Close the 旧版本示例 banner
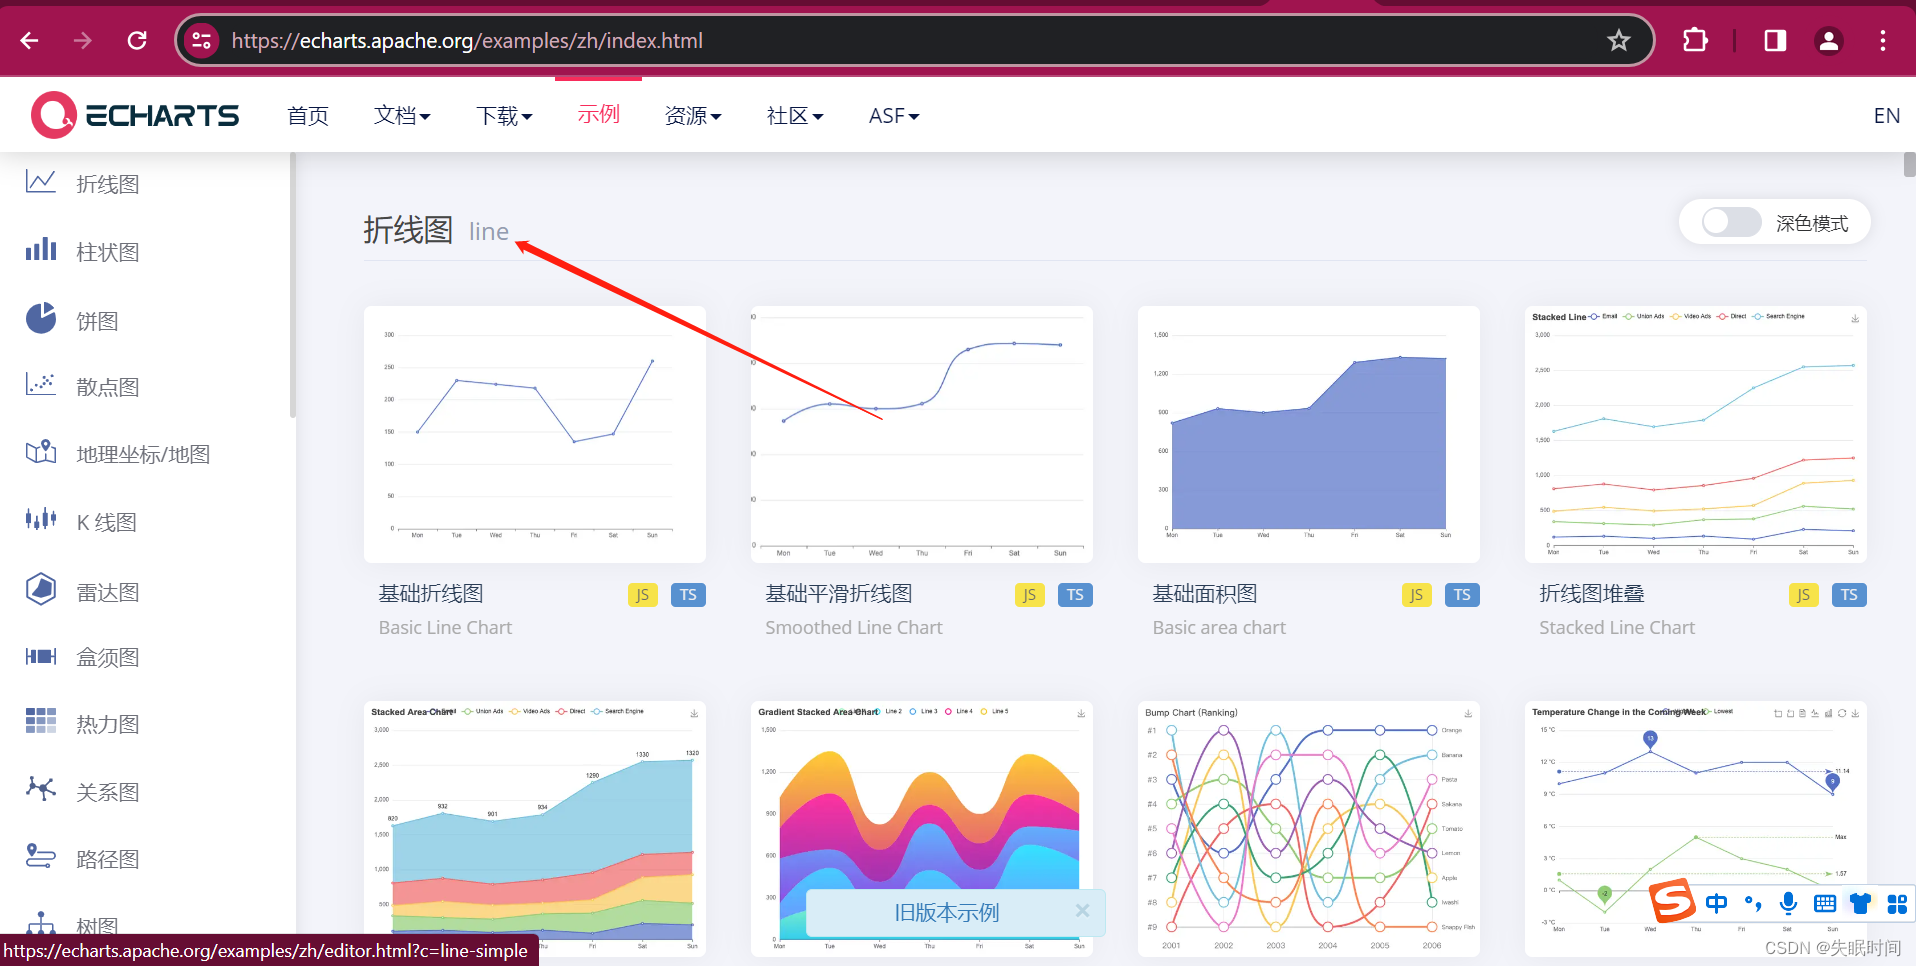 [1082, 911]
